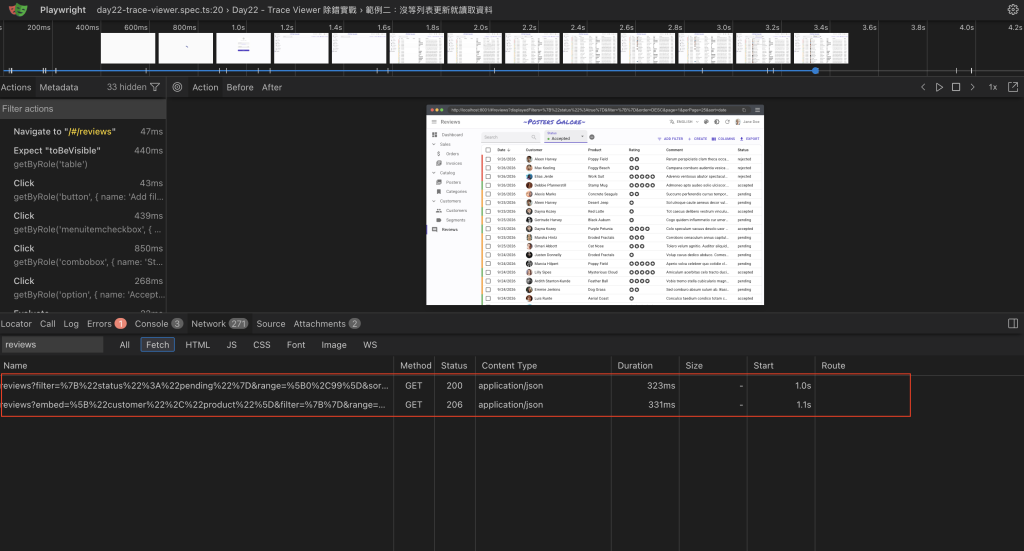
Task: Check the Debbie Pfannerstill row checkbox
Action: click(x=488, y=185)
